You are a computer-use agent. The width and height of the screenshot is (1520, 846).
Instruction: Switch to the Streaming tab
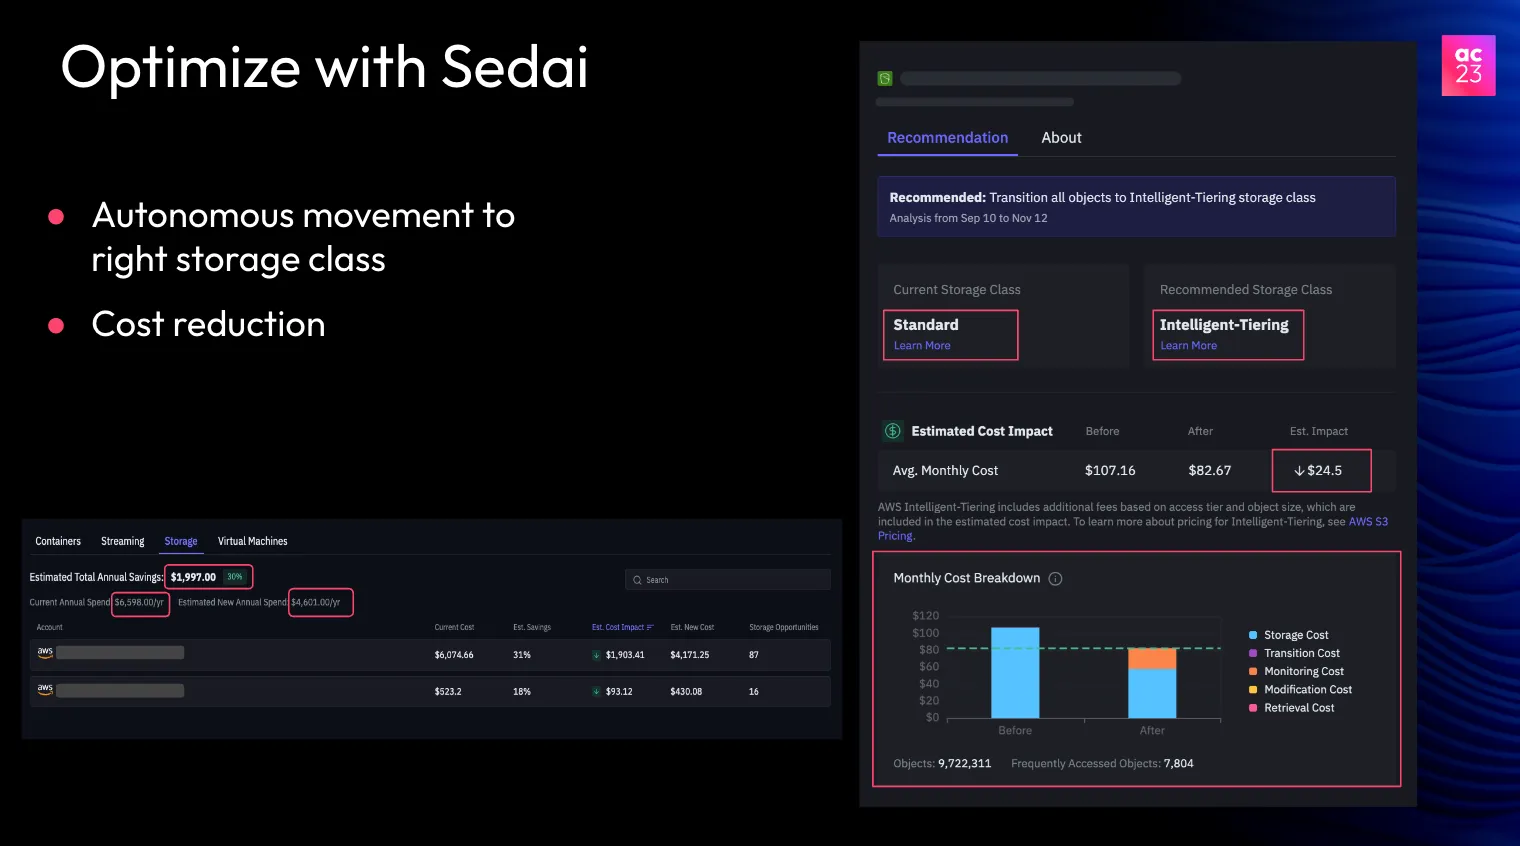pyautogui.click(x=123, y=541)
